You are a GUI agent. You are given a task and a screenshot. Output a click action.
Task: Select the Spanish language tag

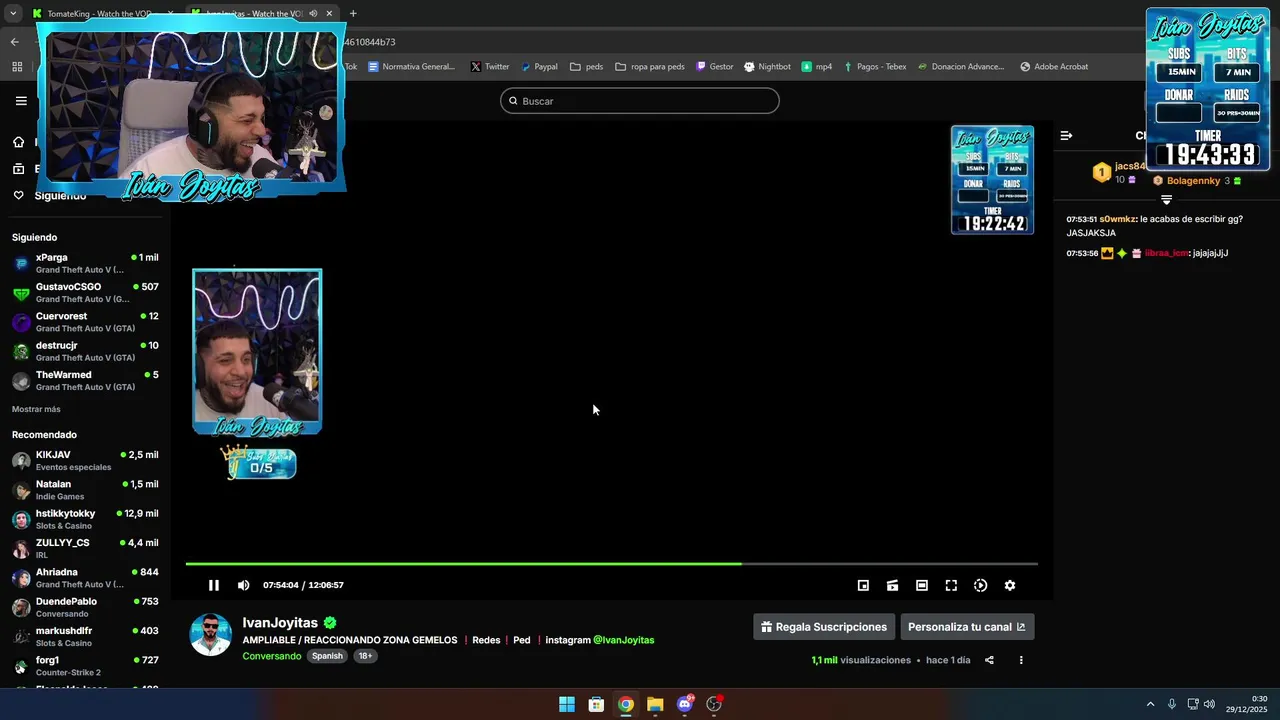pyautogui.click(x=327, y=656)
